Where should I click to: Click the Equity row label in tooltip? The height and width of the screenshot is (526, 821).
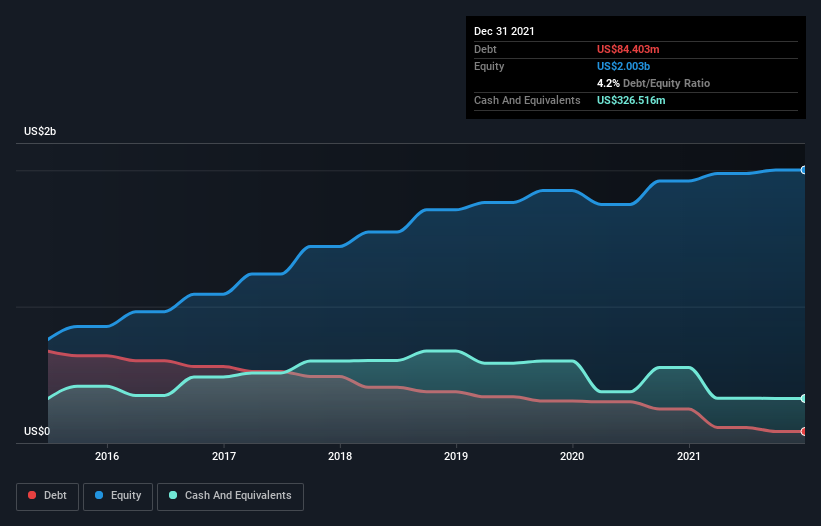click(489, 66)
